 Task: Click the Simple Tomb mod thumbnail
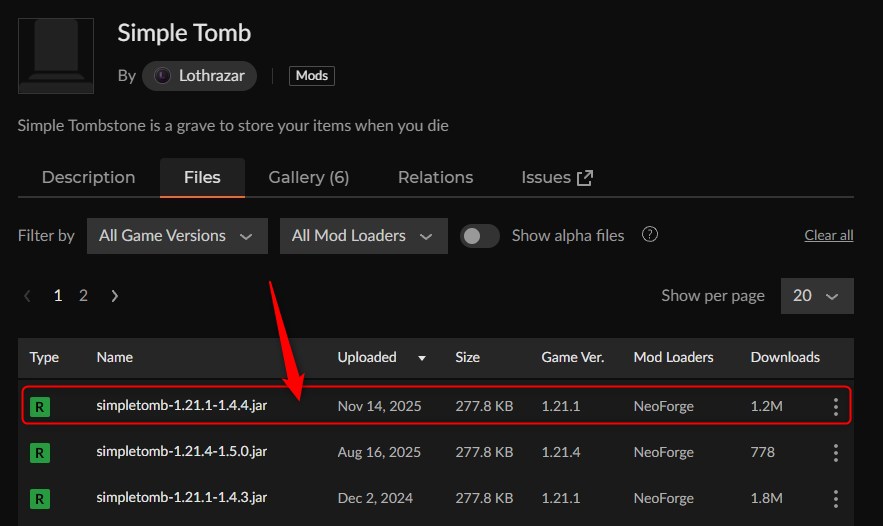(56, 55)
